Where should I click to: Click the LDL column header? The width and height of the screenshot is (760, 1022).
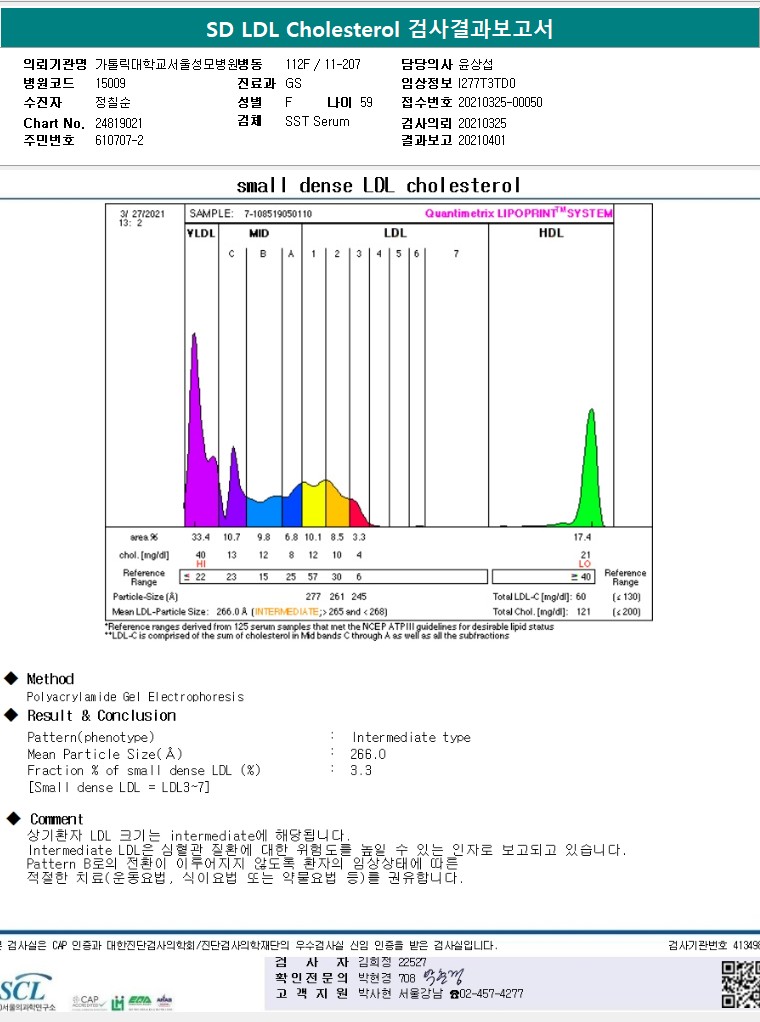point(395,233)
